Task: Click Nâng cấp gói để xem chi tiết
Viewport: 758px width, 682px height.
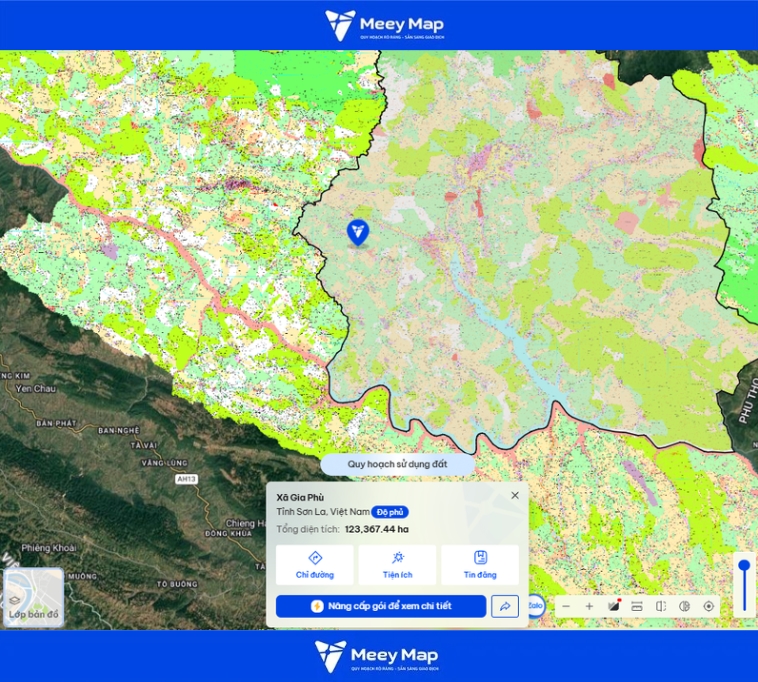Action: (x=381, y=606)
